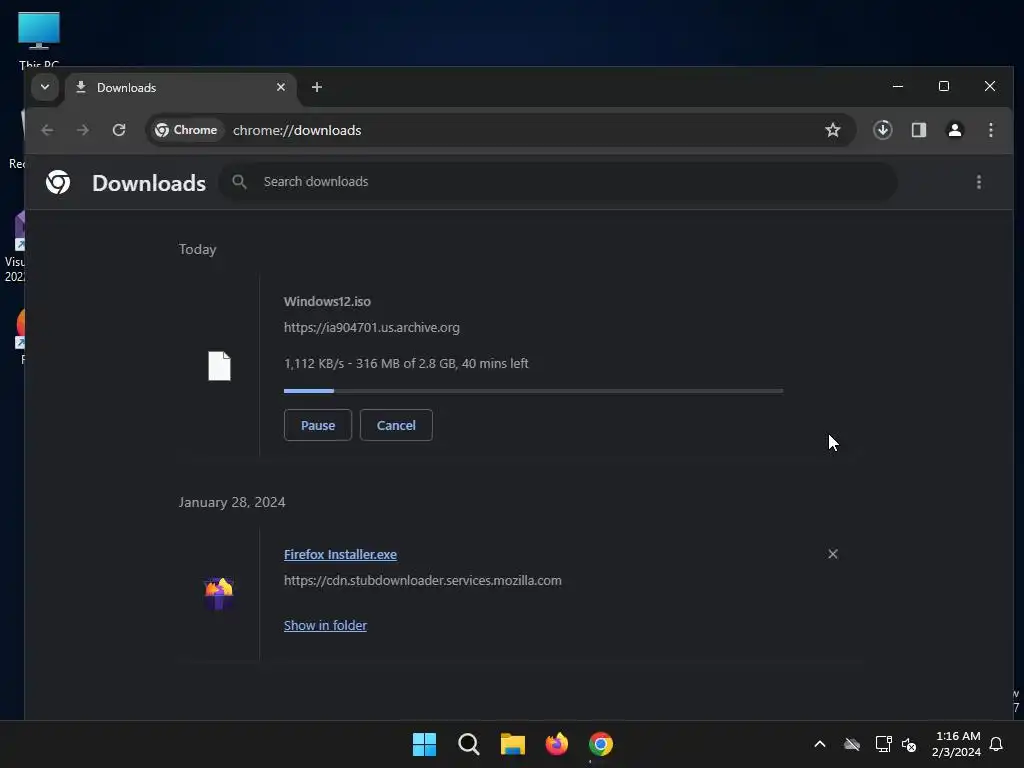Viewport: 1024px width, 768px height.
Task: Focus the address bar showing chrome://downloads
Action: tap(296, 130)
